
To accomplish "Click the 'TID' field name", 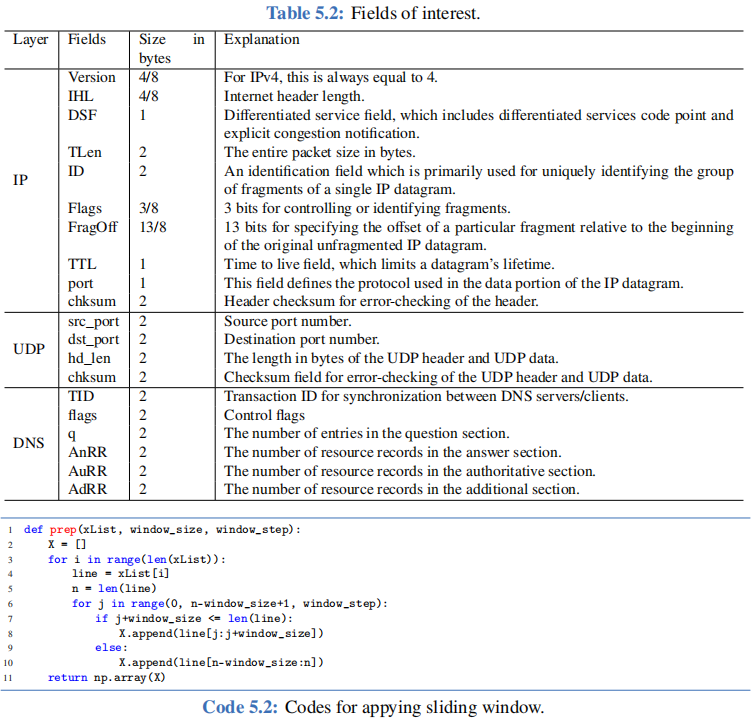I will pos(81,396).
